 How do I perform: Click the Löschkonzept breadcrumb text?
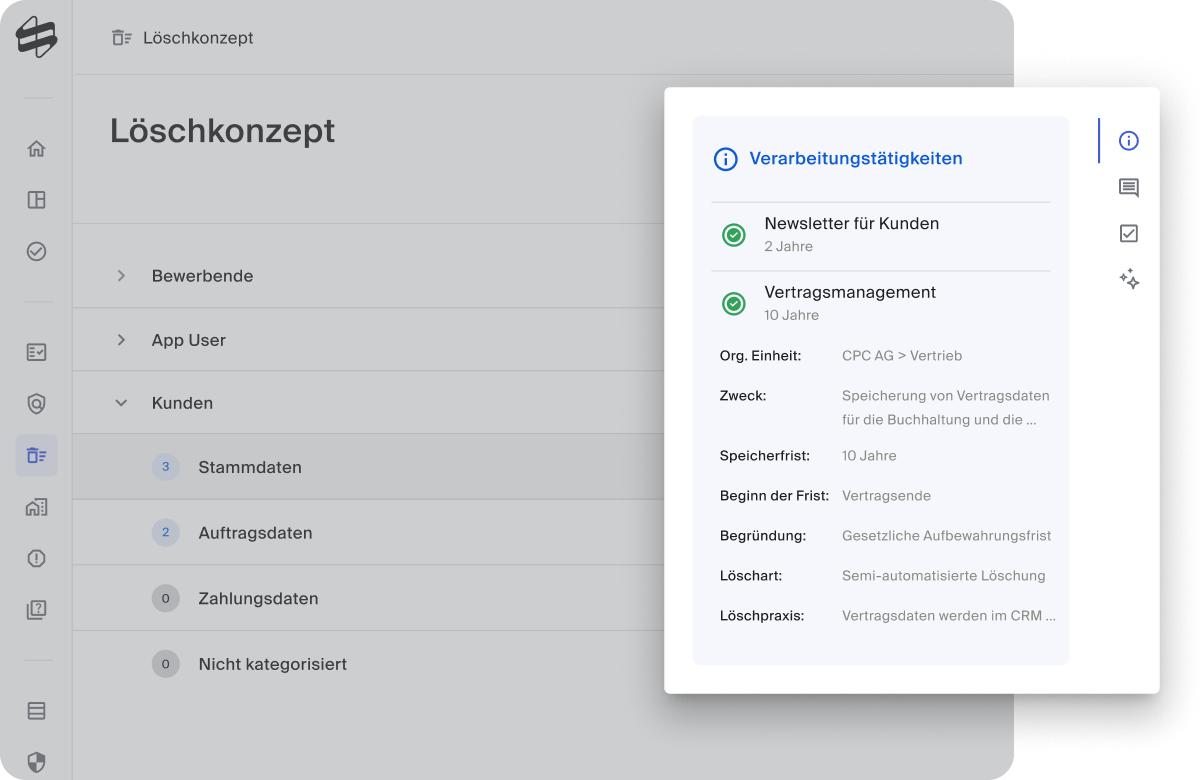(x=198, y=38)
